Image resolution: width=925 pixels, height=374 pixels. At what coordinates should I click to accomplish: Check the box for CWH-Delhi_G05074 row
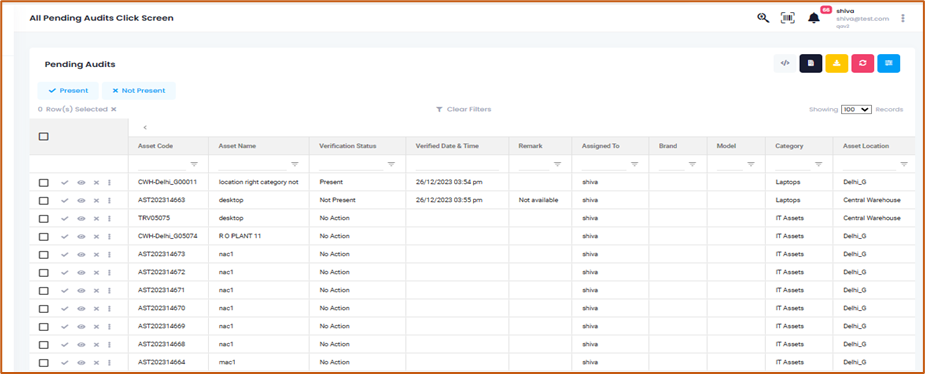pos(44,237)
